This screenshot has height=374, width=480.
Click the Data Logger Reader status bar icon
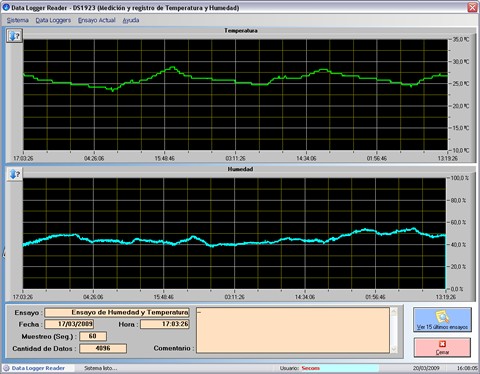6,368
